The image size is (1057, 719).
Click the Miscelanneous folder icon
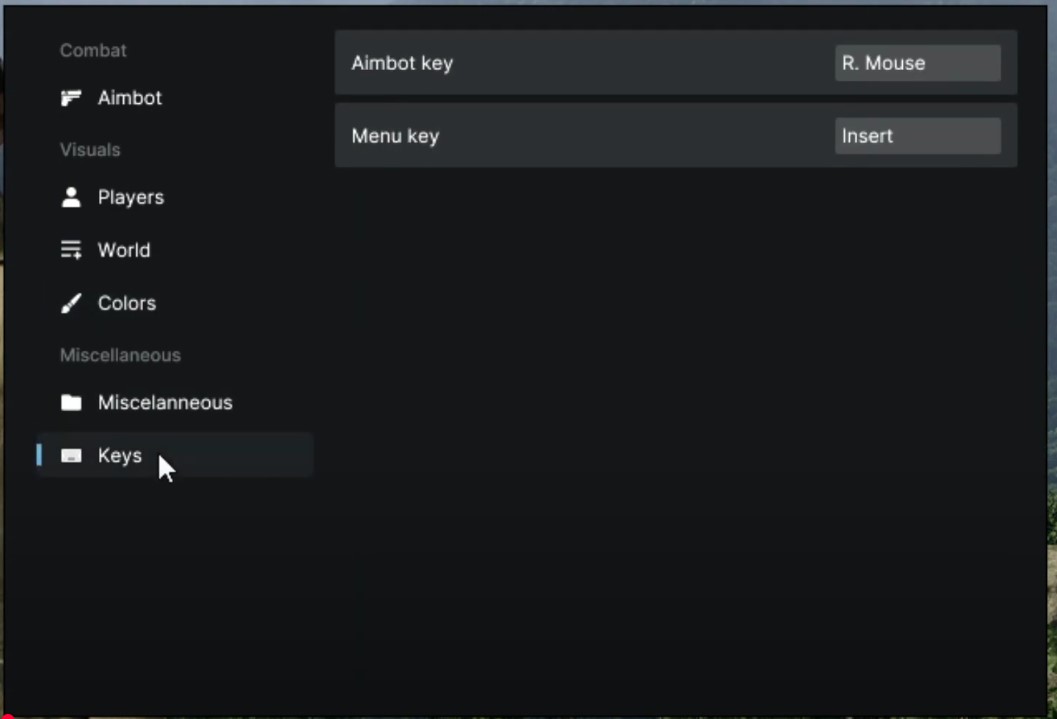coord(71,402)
